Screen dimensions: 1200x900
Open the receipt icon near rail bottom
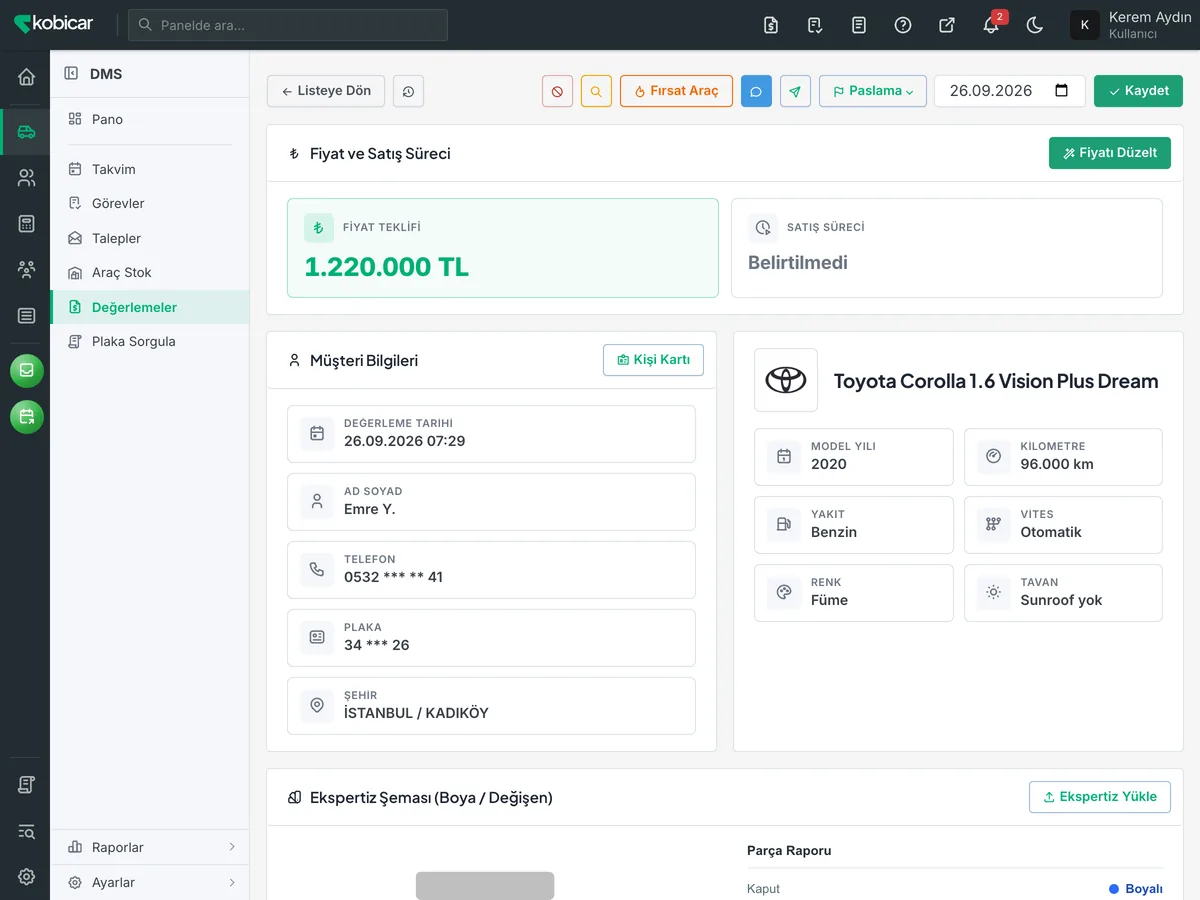26,785
